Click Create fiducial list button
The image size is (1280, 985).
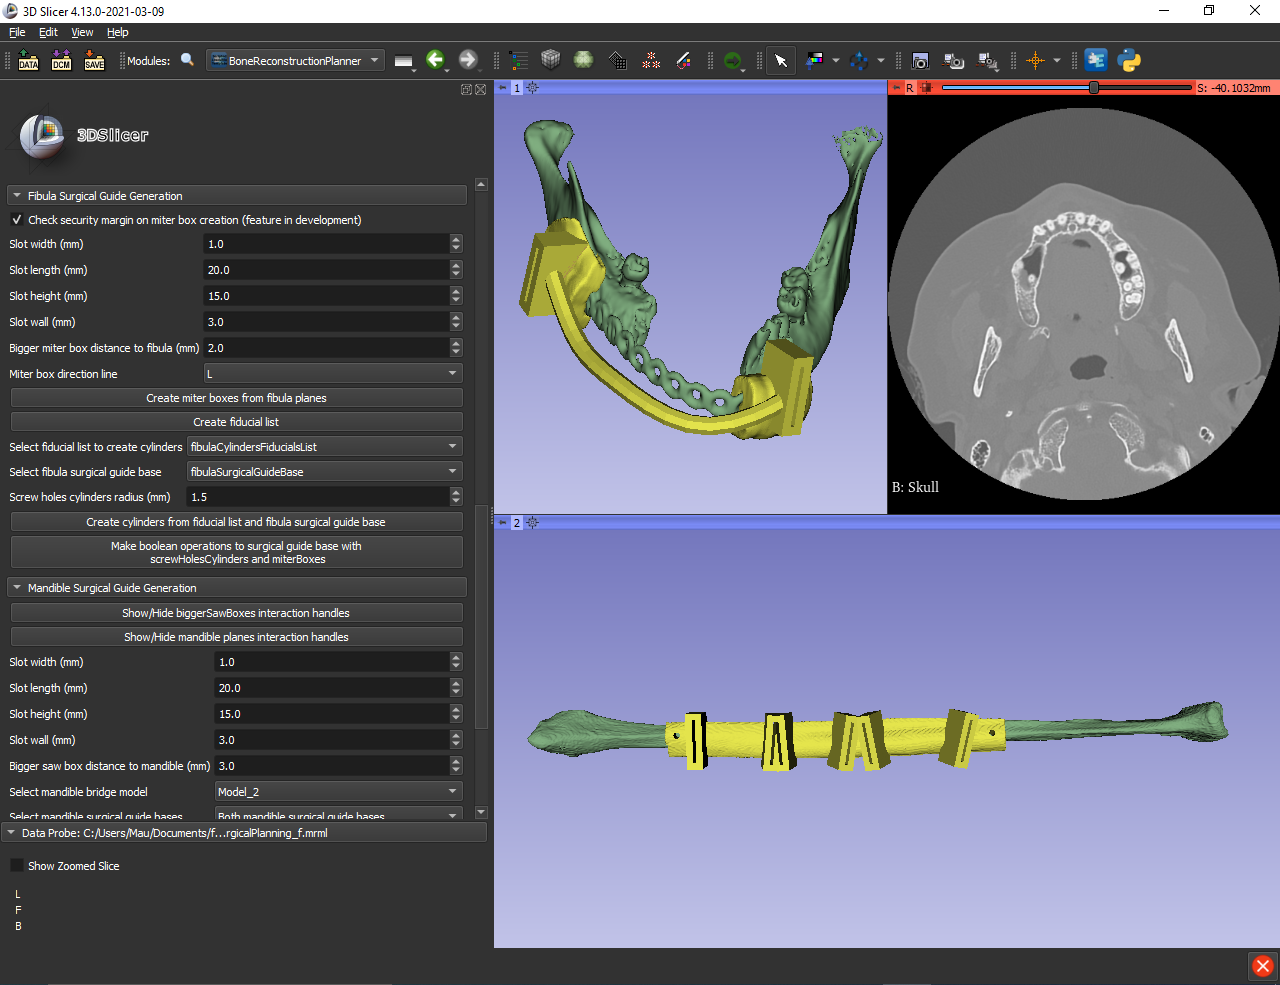[236, 421]
